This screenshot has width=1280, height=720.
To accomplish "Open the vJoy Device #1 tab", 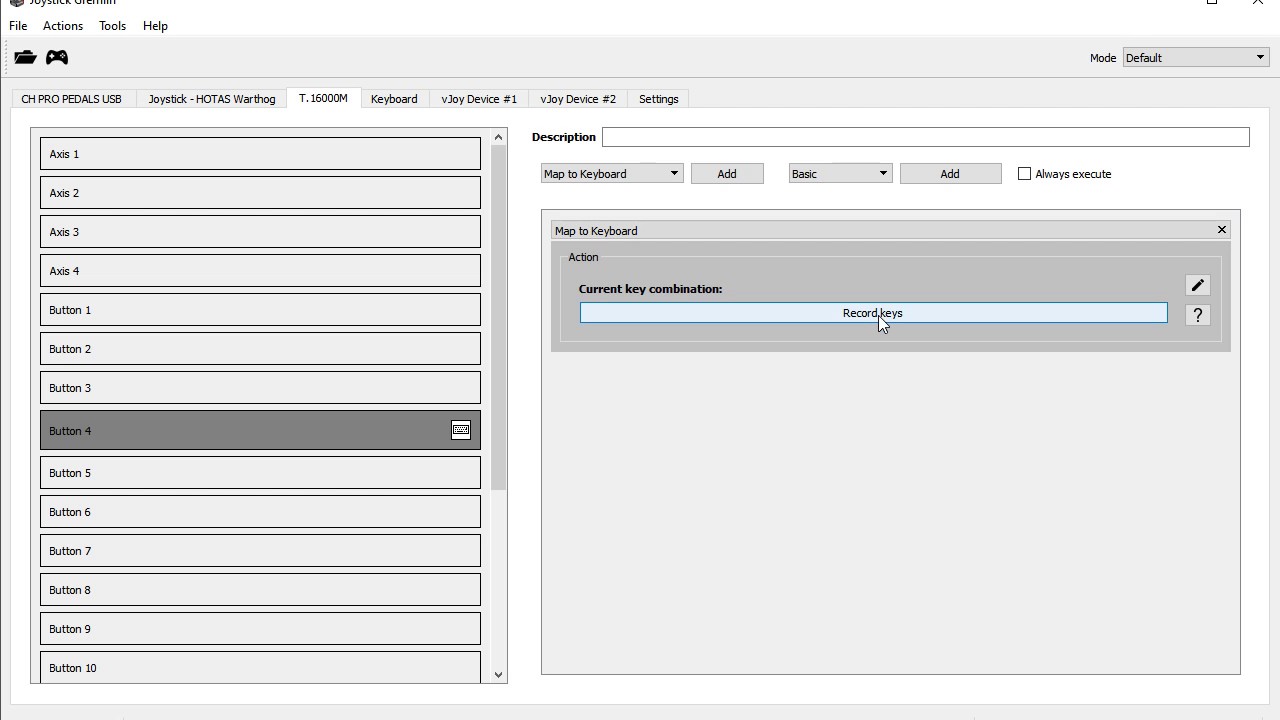I will [479, 99].
